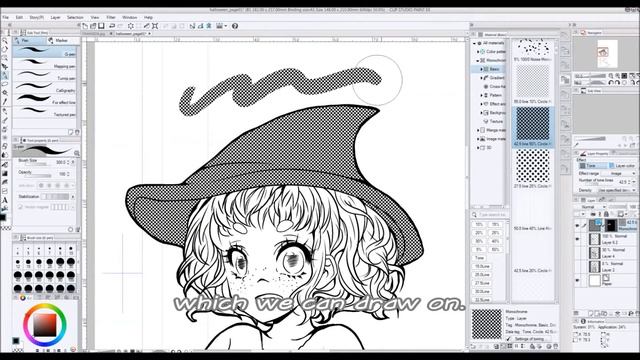Click the Open file toolbar icon
Screen dimensions: 640x360
(93, 26)
